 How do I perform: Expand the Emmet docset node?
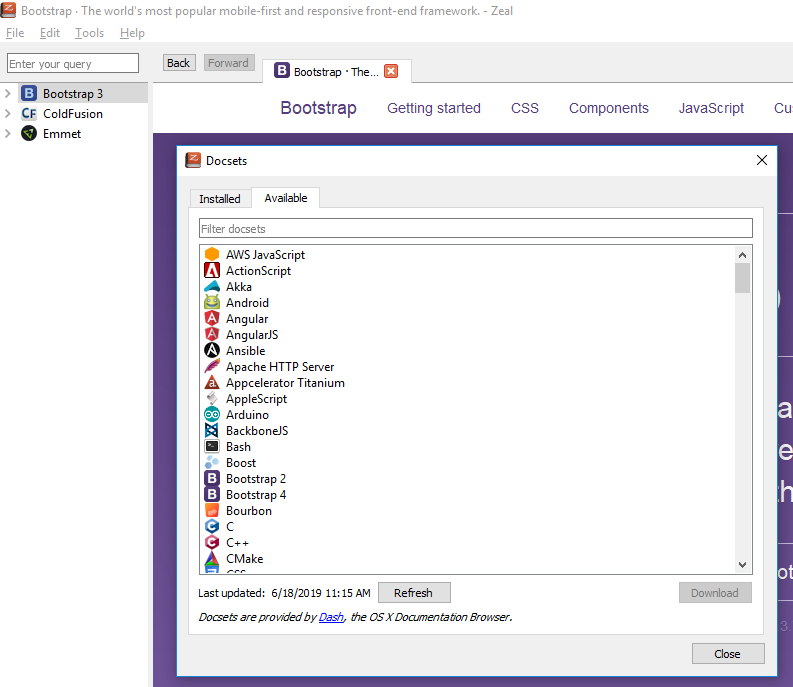[8, 134]
